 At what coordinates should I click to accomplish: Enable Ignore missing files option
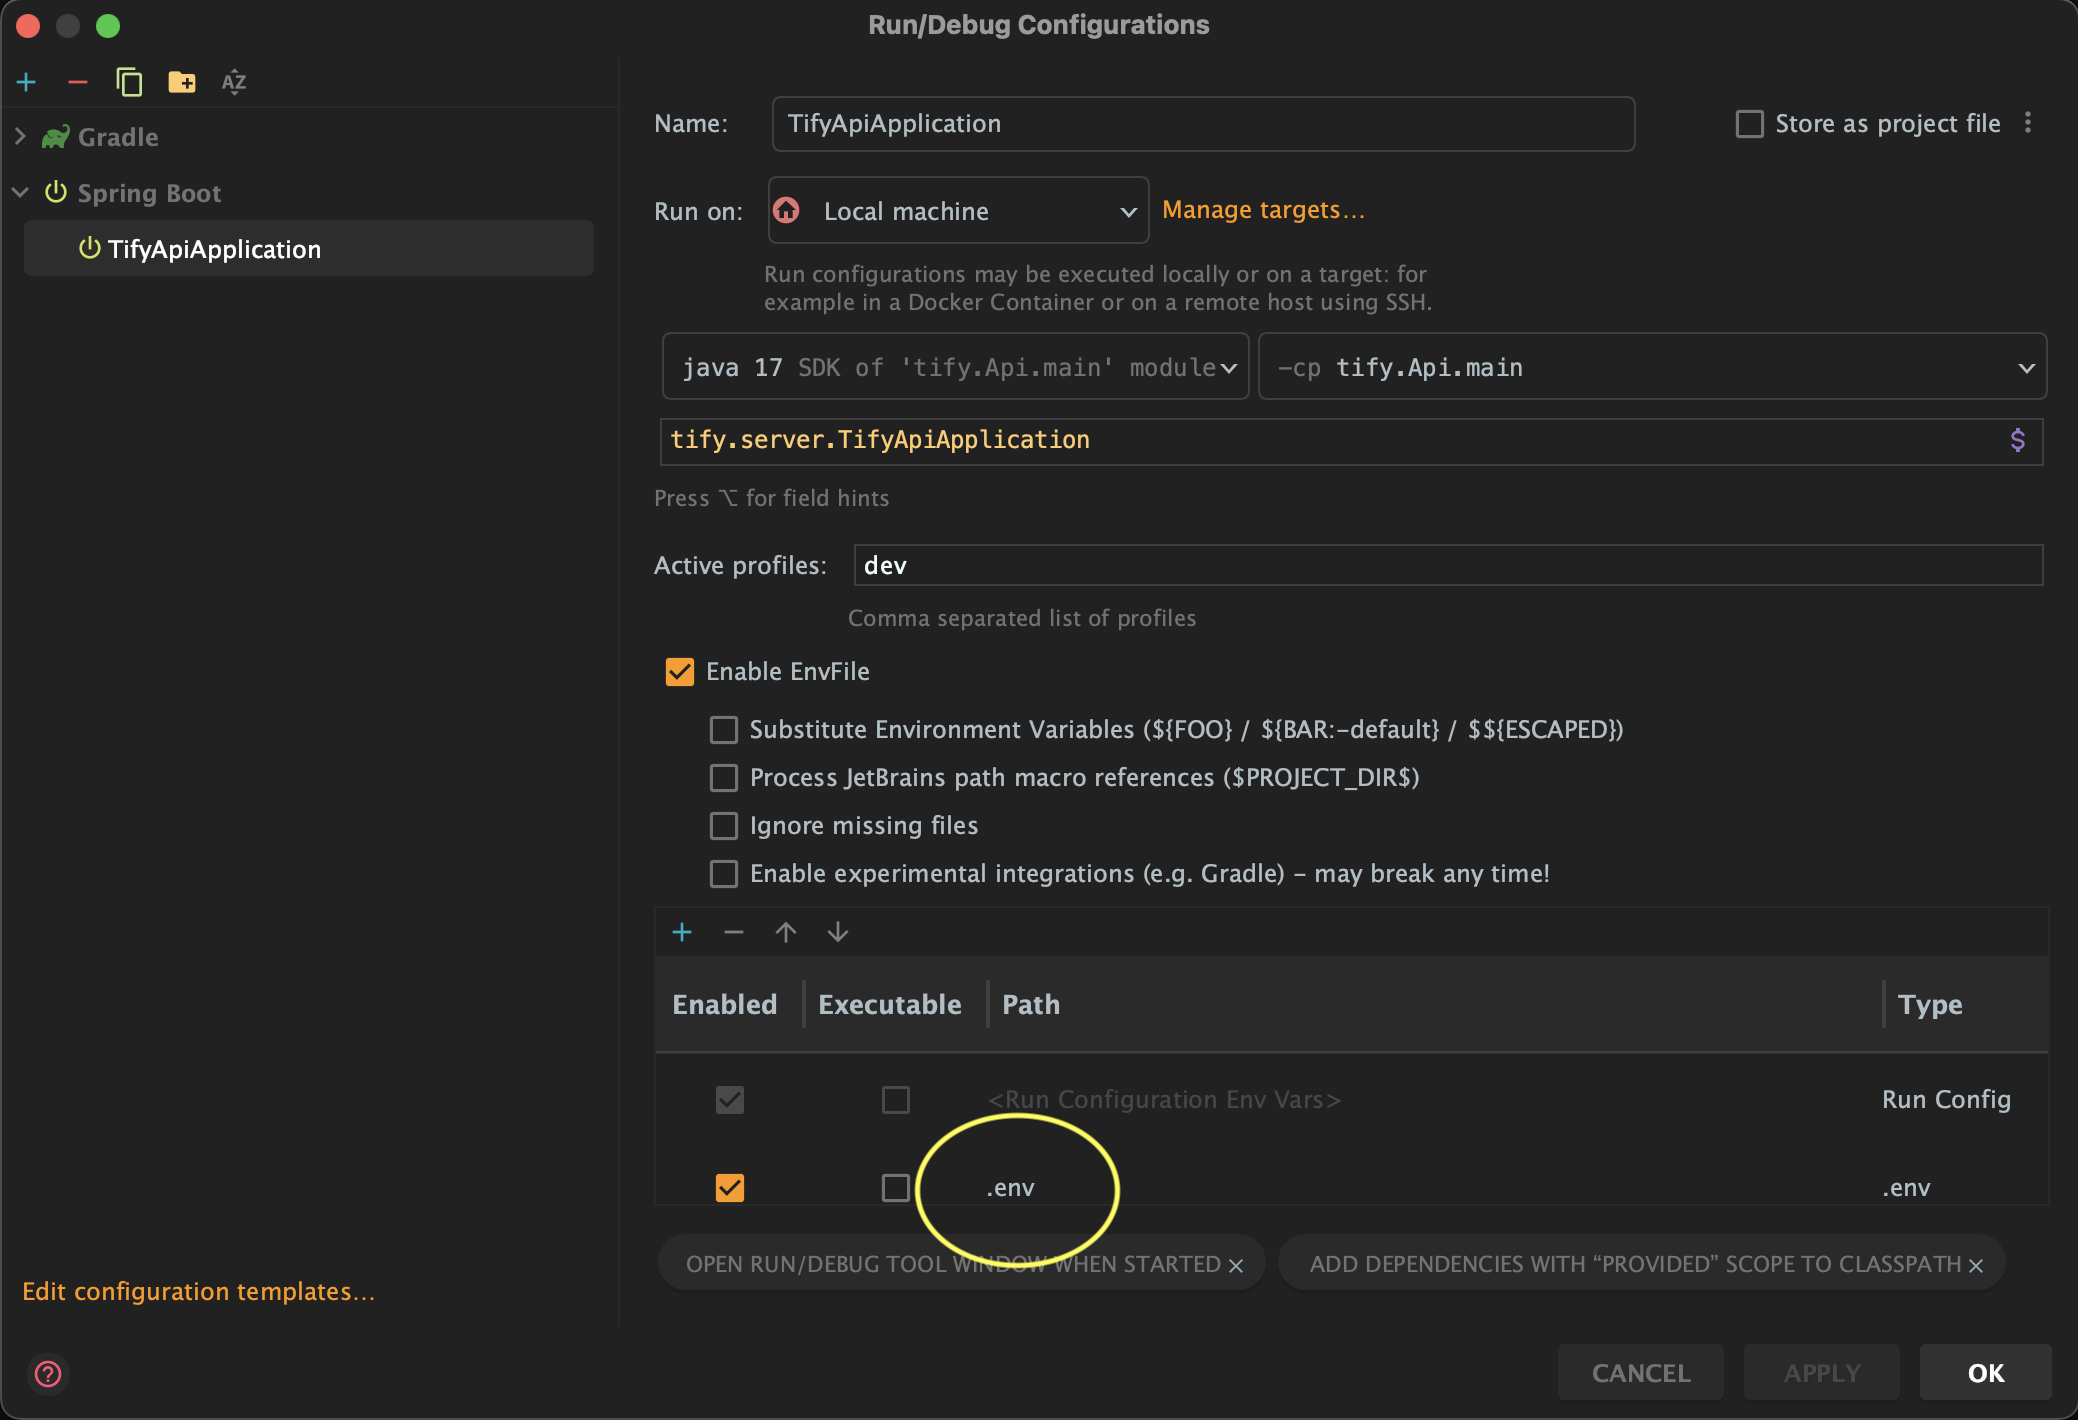point(724,826)
